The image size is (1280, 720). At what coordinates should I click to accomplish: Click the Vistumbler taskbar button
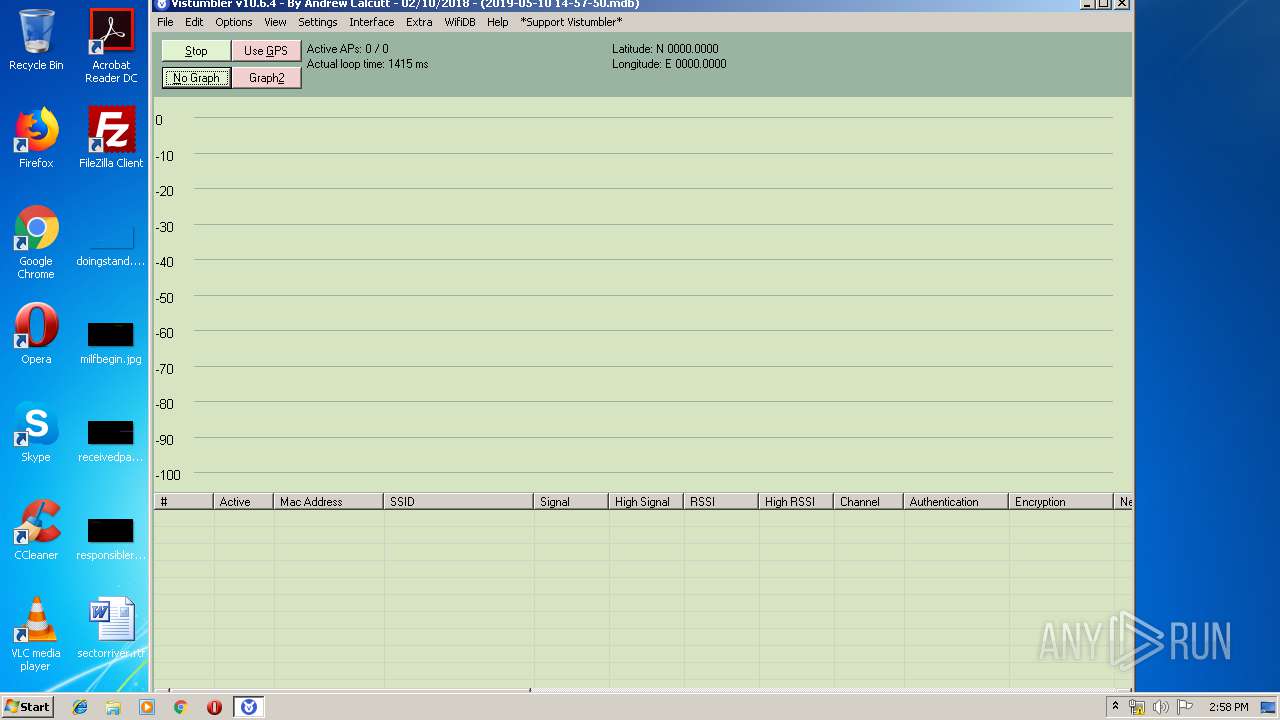coord(249,707)
